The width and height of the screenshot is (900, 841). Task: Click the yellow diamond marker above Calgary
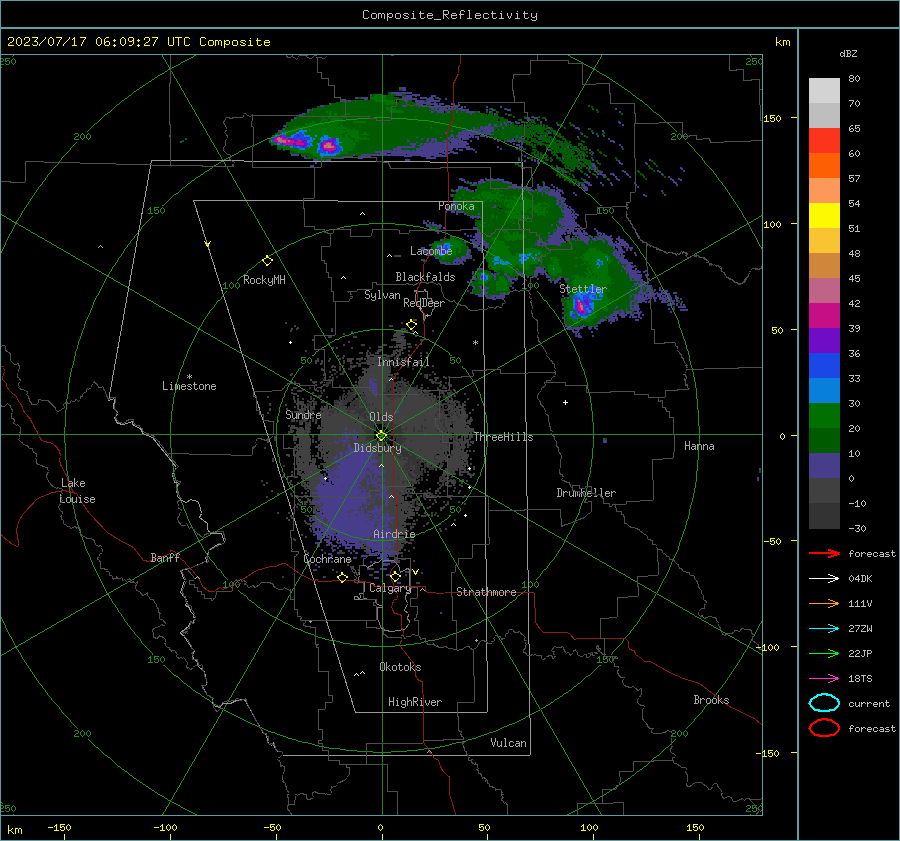point(395,576)
